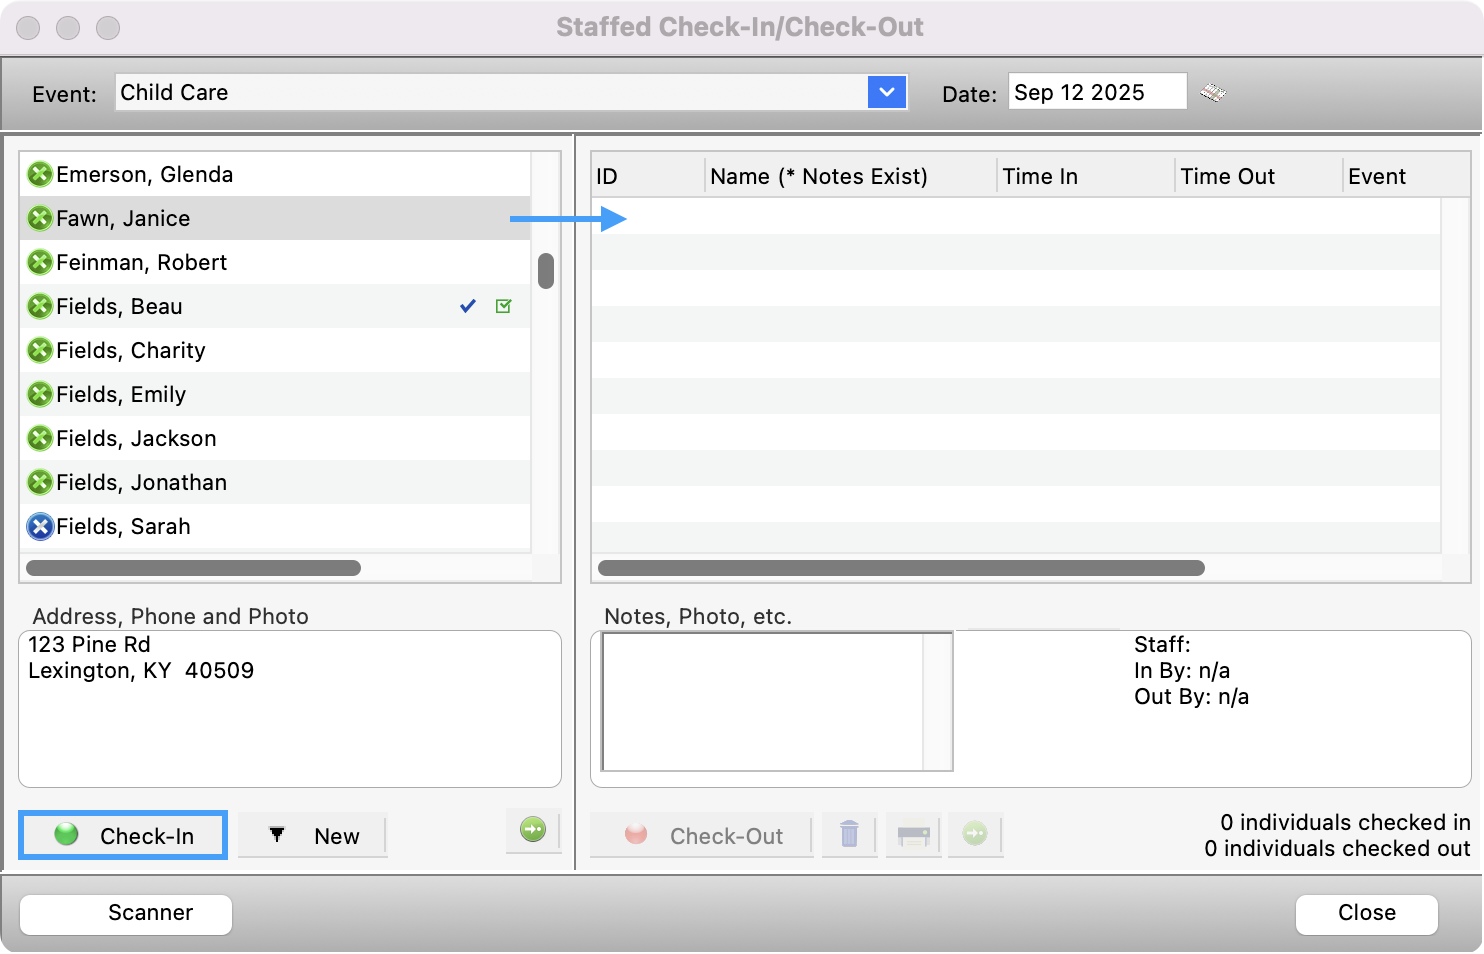Click the printer icon in the check-out toolbar
This screenshot has height=954, width=1484.
coord(912,835)
